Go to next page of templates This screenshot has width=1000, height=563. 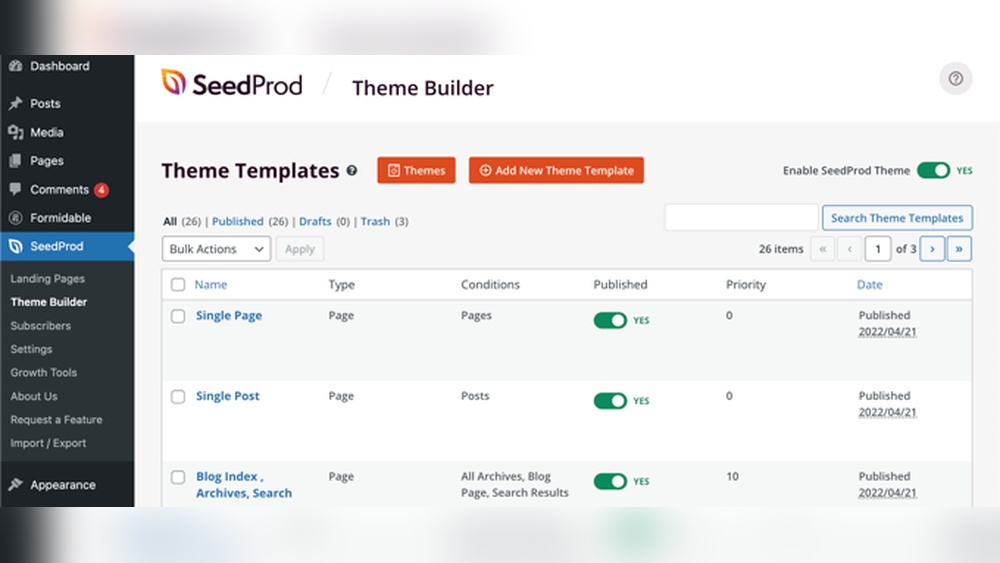(x=932, y=249)
